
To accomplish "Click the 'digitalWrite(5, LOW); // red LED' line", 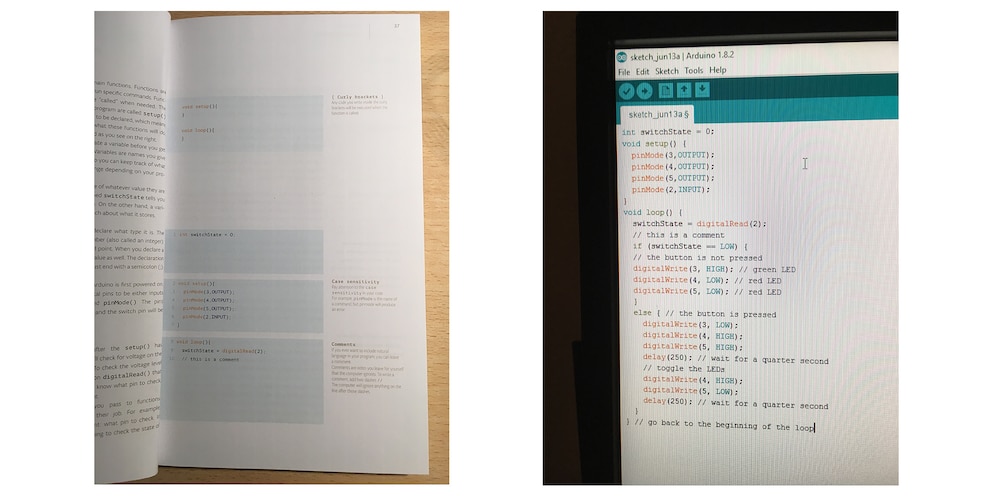I will [707, 292].
